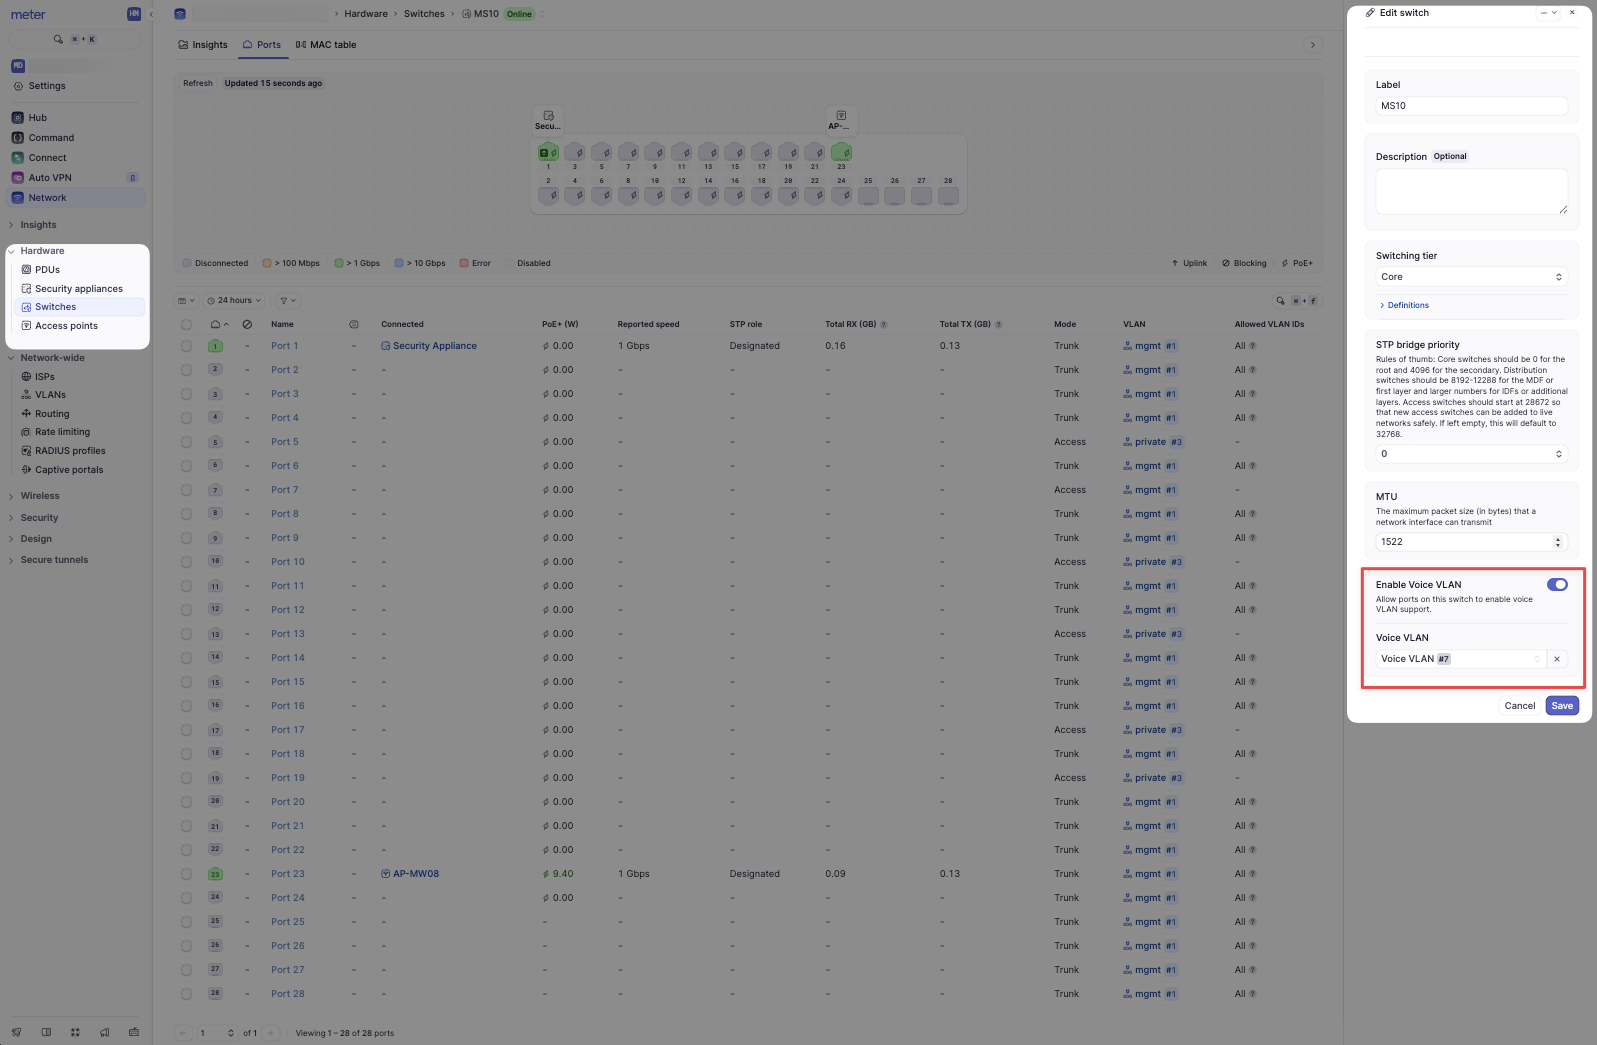Open the STP bridge priority dropdown
Viewport: 1597px width, 1045px height.
click(1471, 454)
